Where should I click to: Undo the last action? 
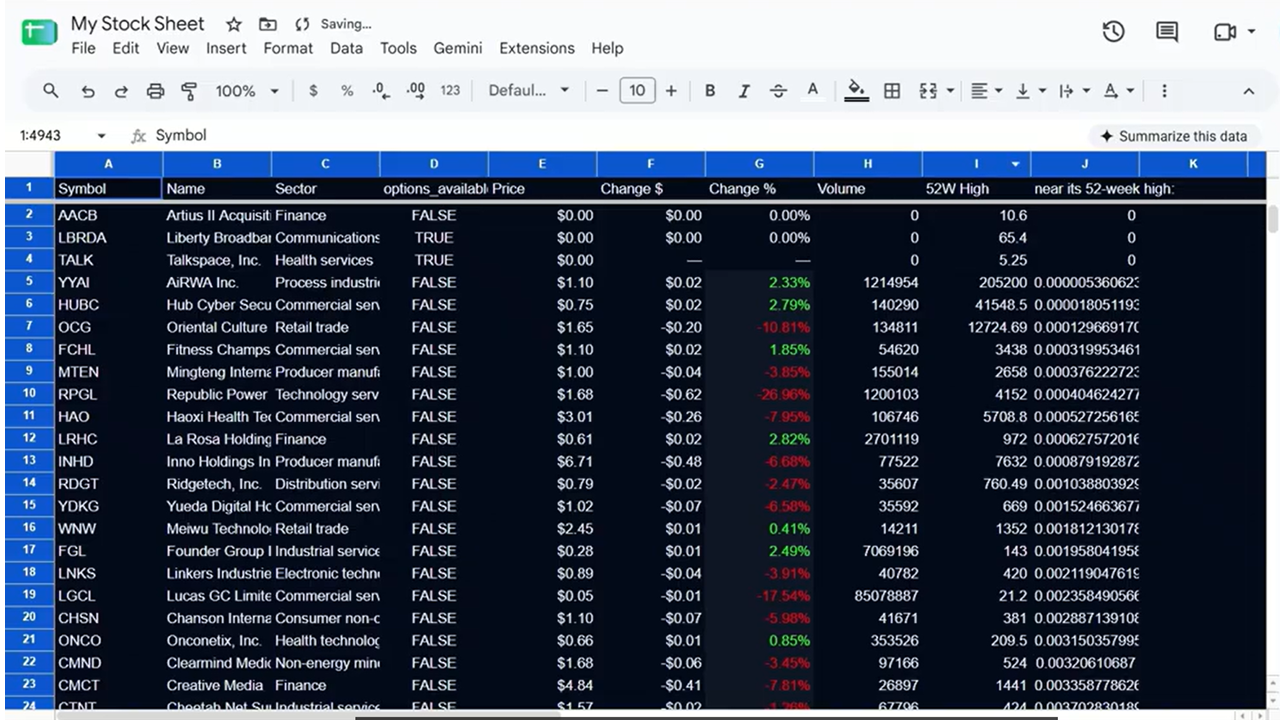(x=88, y=91)
